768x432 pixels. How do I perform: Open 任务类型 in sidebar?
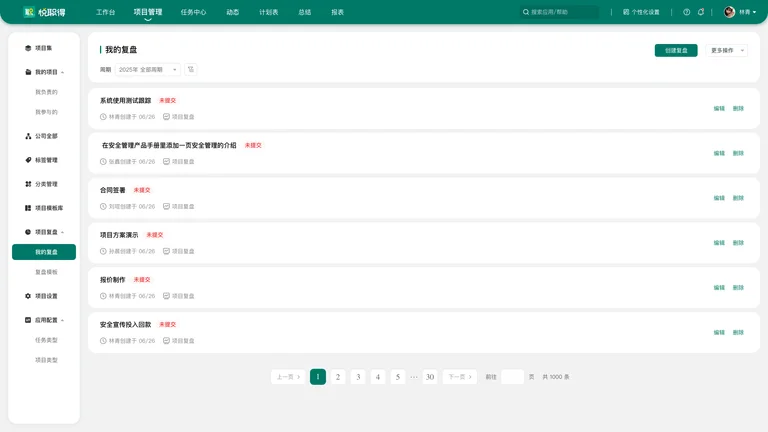point(46,340)
